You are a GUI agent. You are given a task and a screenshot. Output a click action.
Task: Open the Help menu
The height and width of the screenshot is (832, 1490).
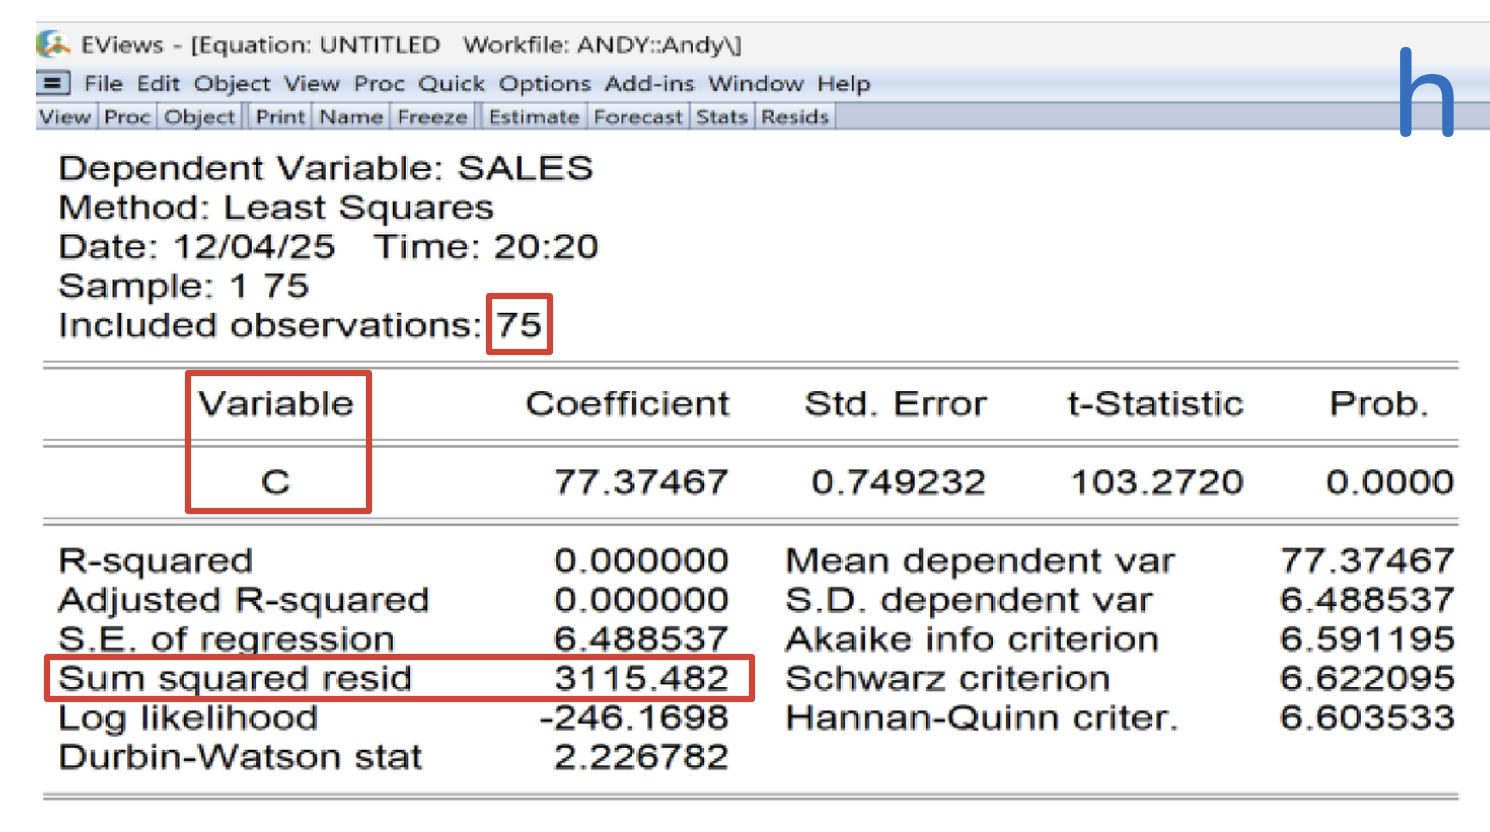[843, 84]
